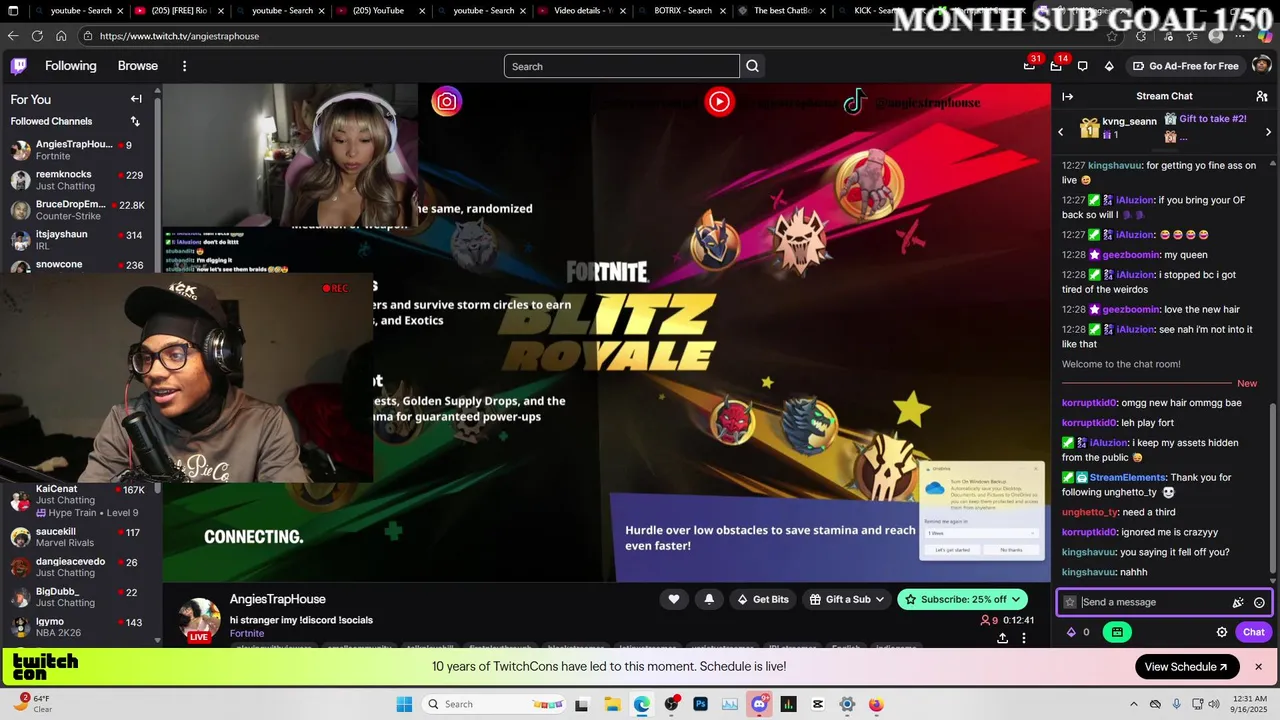Open whispers speech bubble icon
The height and width of the screenshot is (720, 1280).
coord(1082,66)
